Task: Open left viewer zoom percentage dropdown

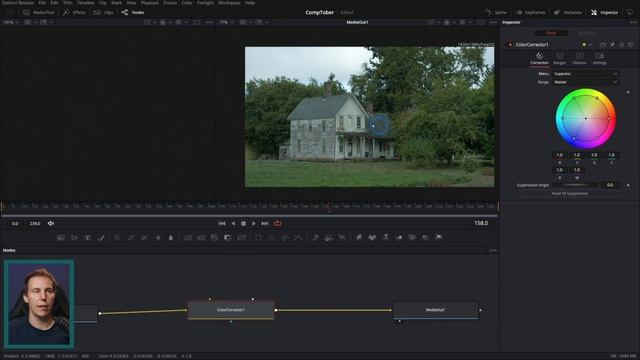Action: [x=11, y=22]
